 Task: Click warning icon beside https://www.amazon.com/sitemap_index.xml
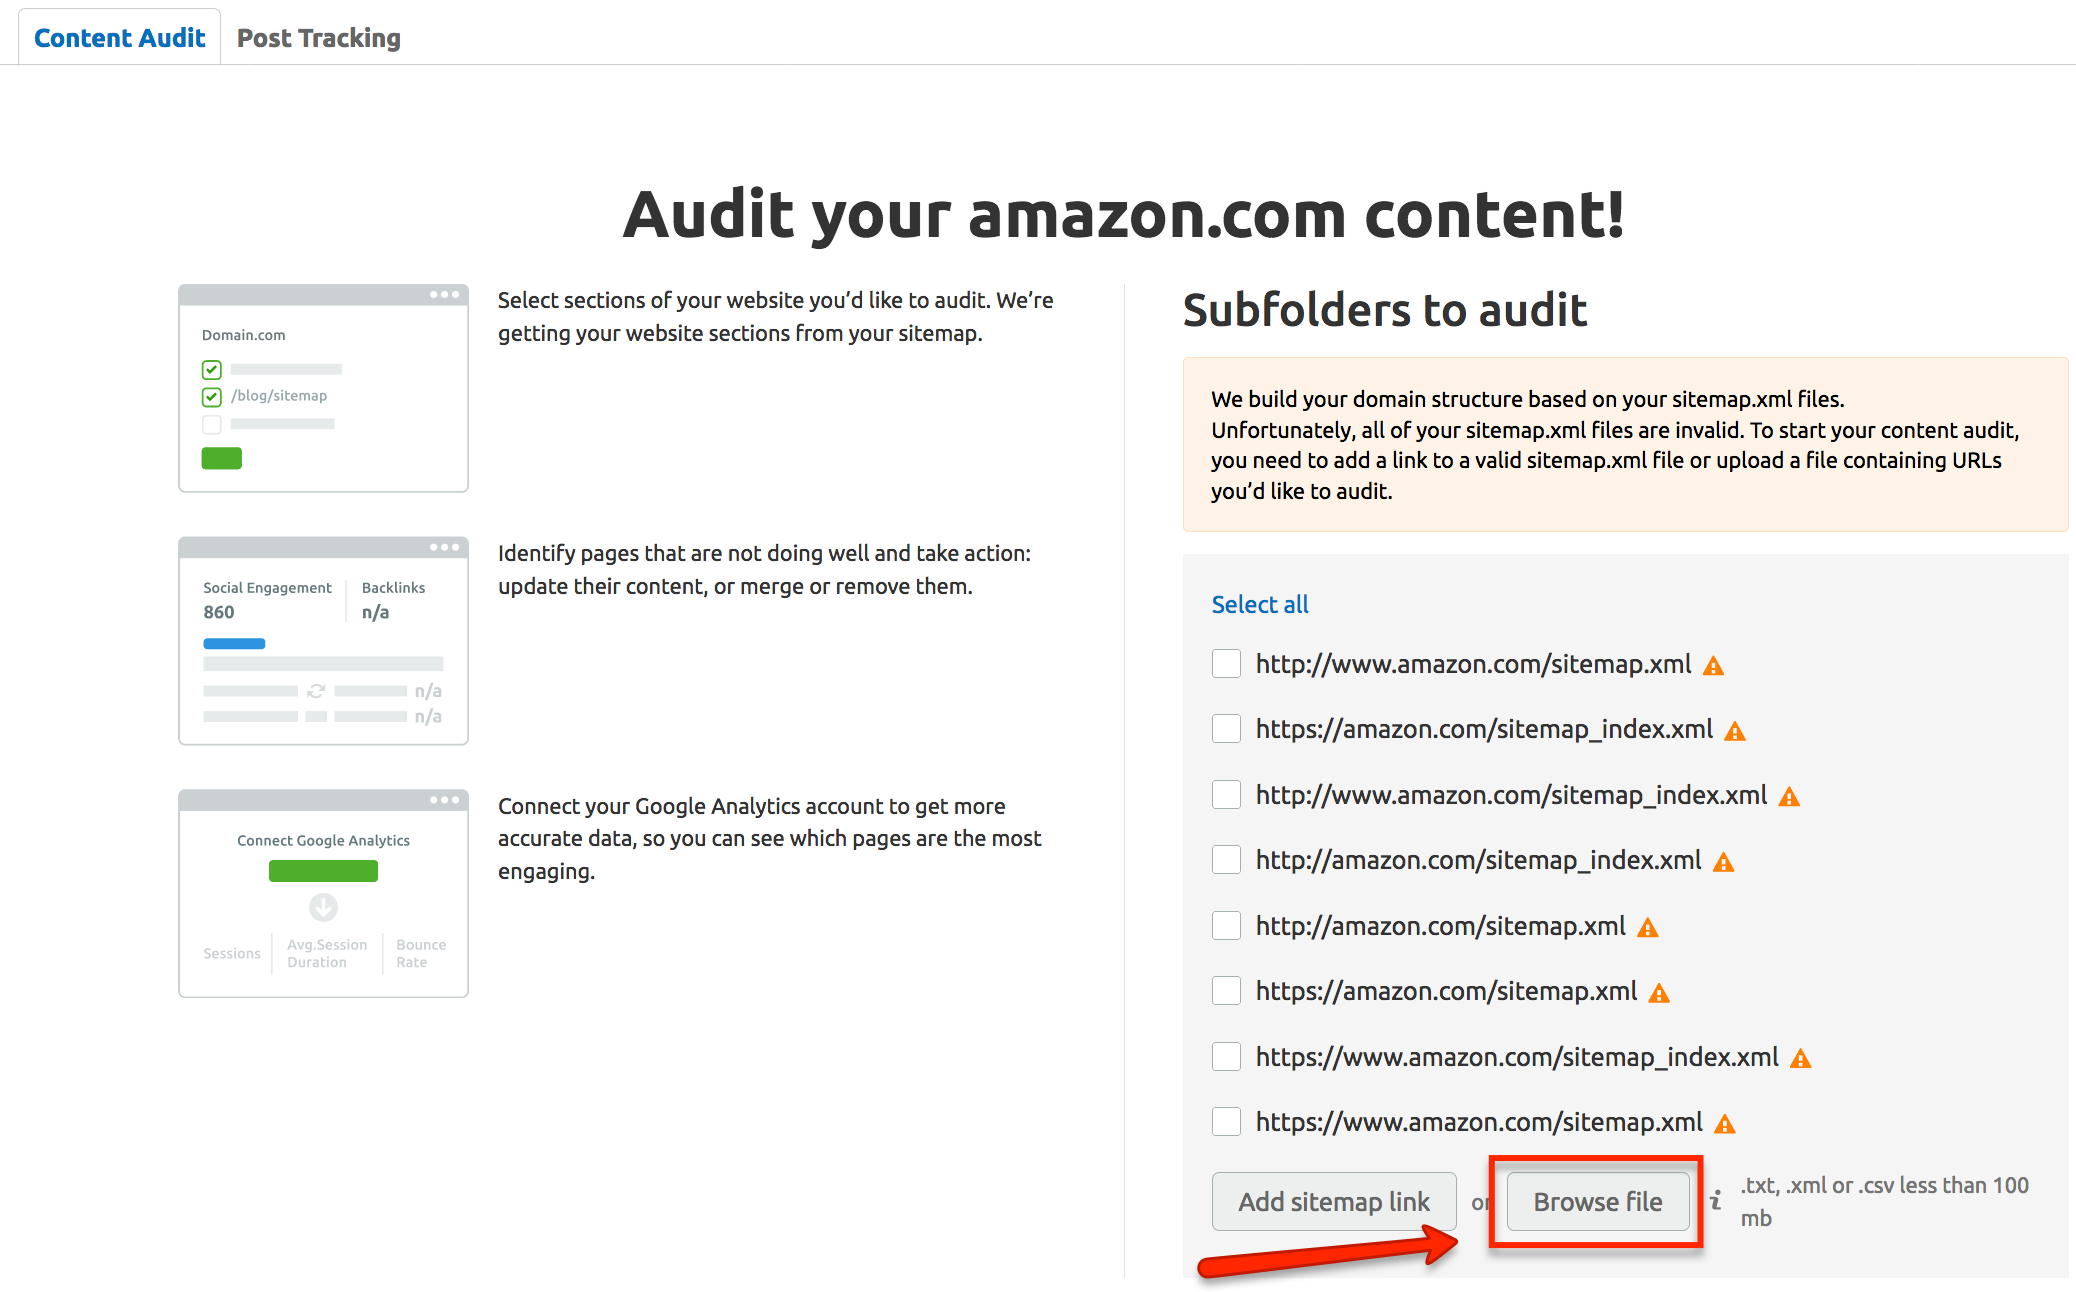click(1800, 1059)
